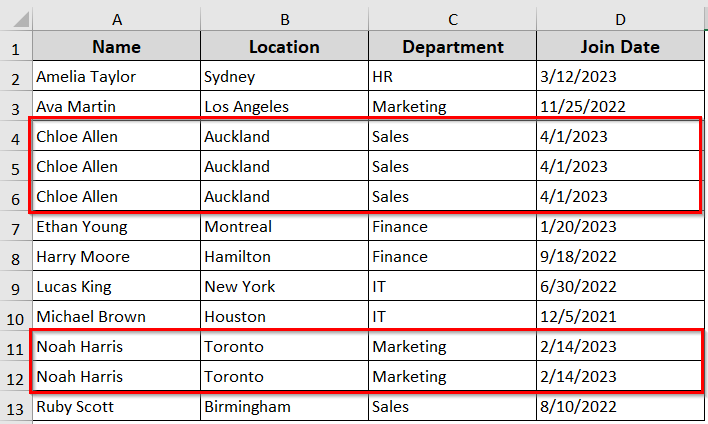This screenshot has height=424, width=708.
Task: Select Lucas King's IT department cell
Action: coord(452,287)
